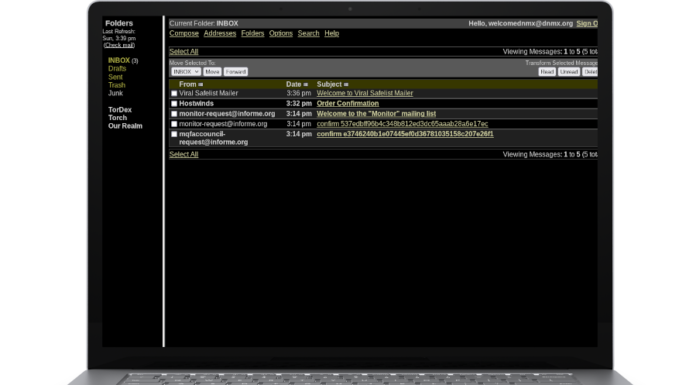Open Folders in the top menu
696x385 pixels.
point(253,33)
